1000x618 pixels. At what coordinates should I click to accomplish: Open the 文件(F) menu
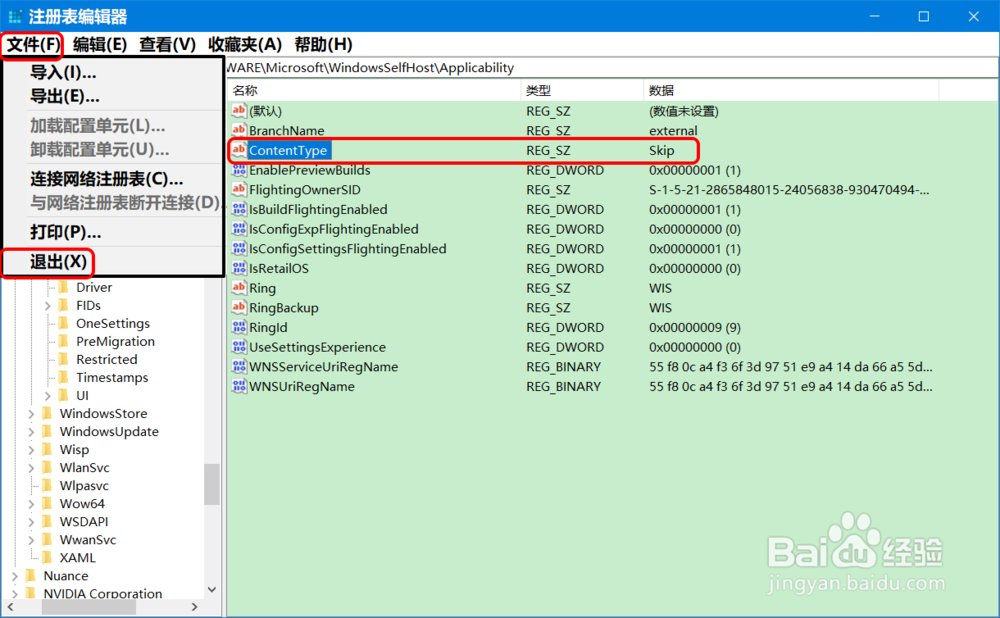pos(33,45)
